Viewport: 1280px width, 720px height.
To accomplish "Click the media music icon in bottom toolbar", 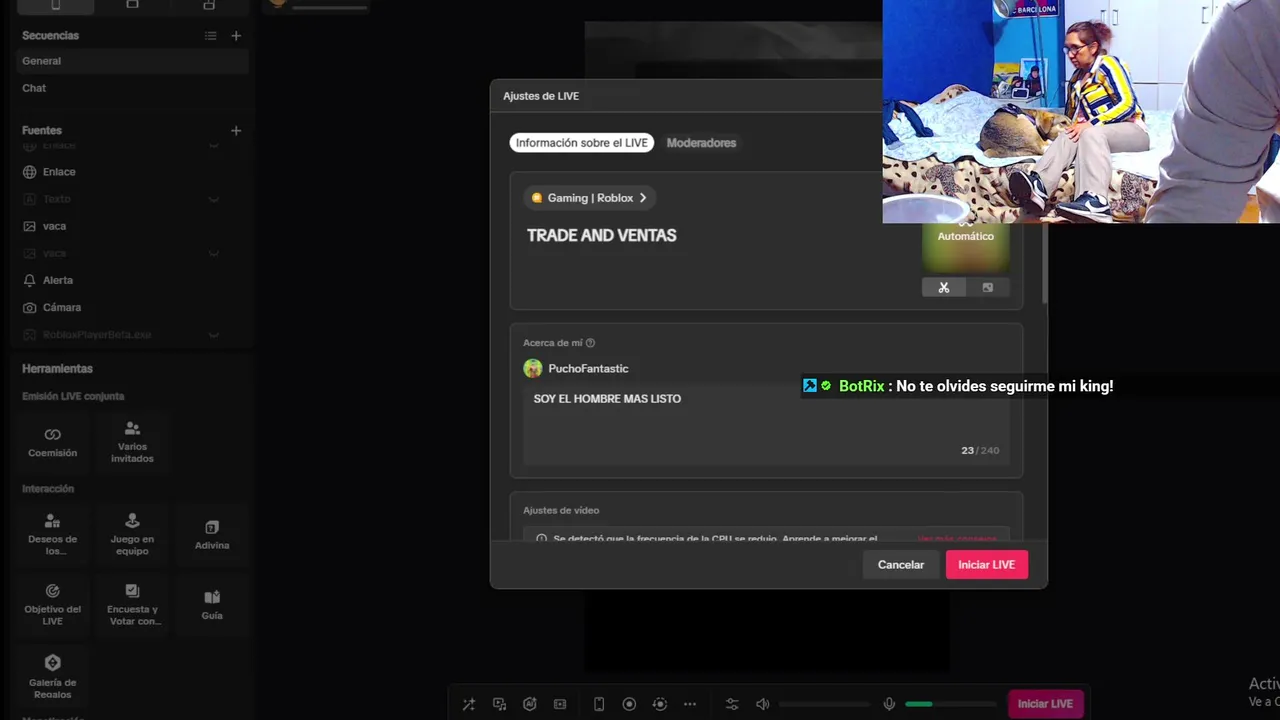I will pos(499,704).
